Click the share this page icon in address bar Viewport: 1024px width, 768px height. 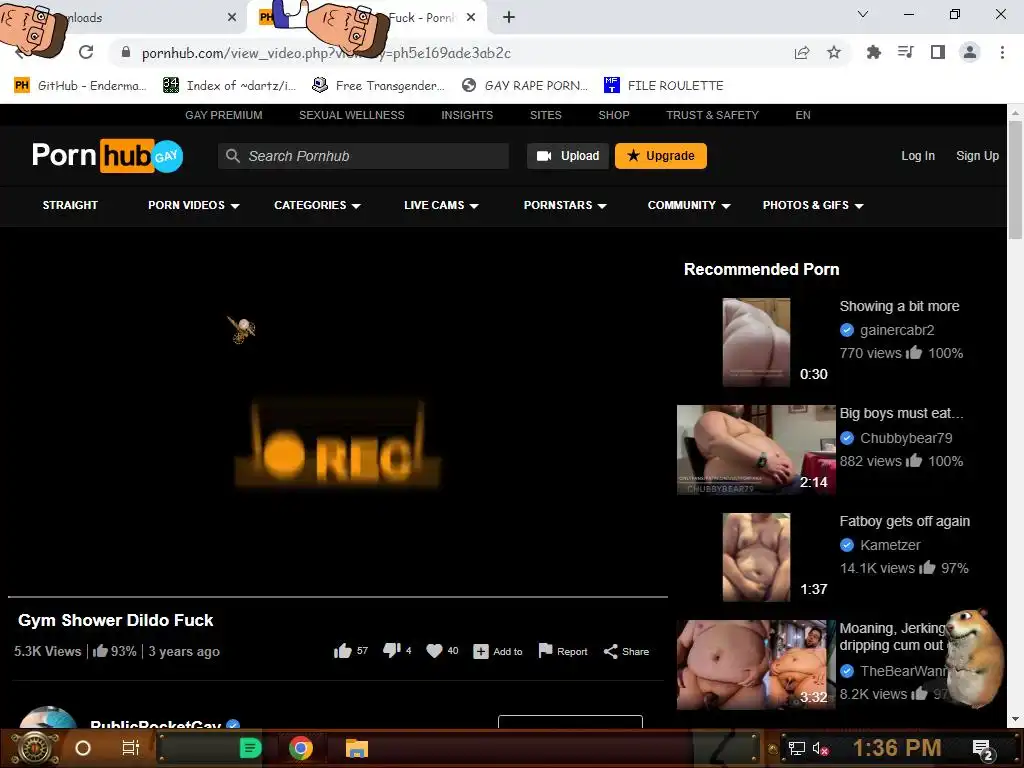coord(802,53)
